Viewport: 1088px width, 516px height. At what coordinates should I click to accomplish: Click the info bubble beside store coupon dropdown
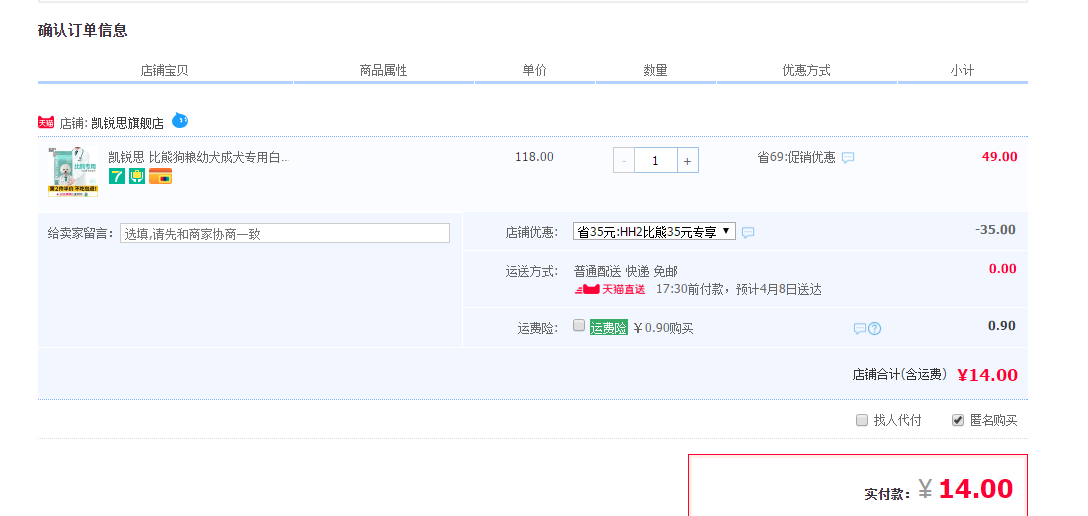(748, 233)
